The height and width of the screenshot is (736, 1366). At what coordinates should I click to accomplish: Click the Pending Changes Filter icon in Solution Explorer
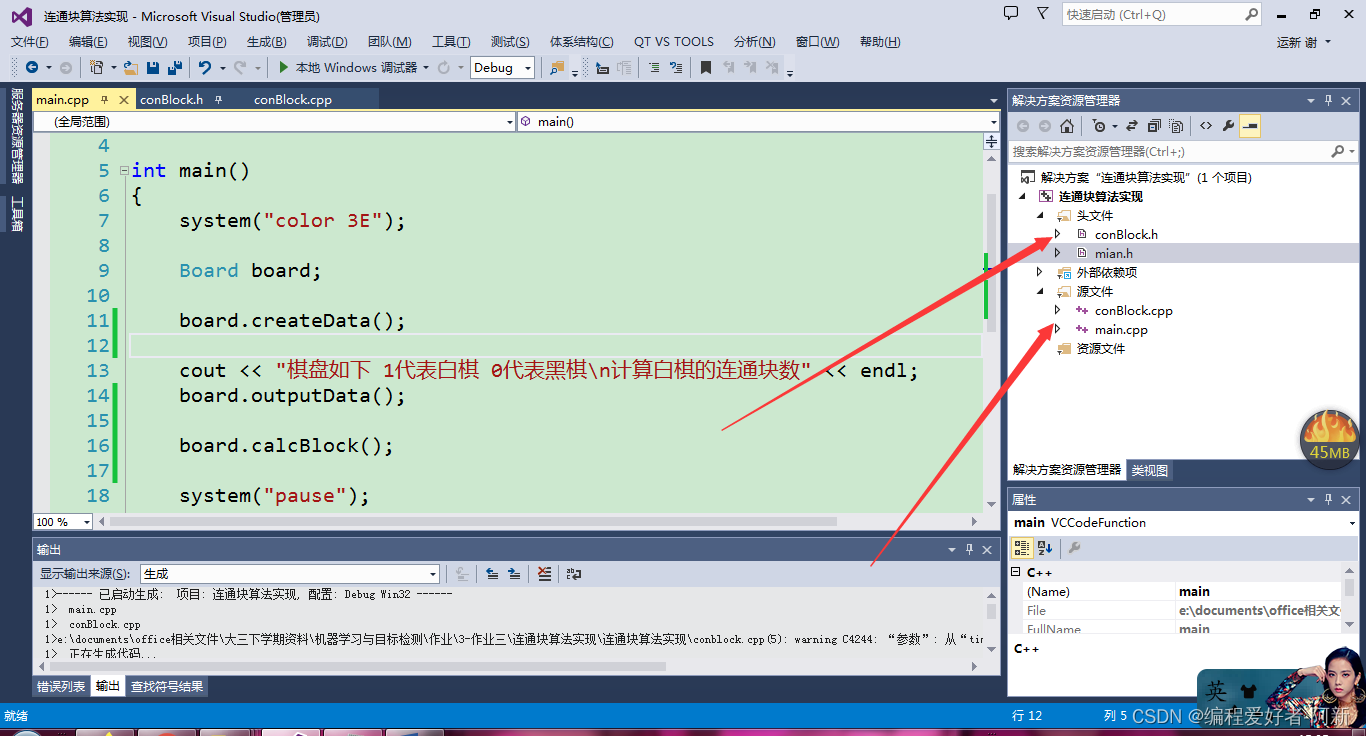(x=1100, y=126)
